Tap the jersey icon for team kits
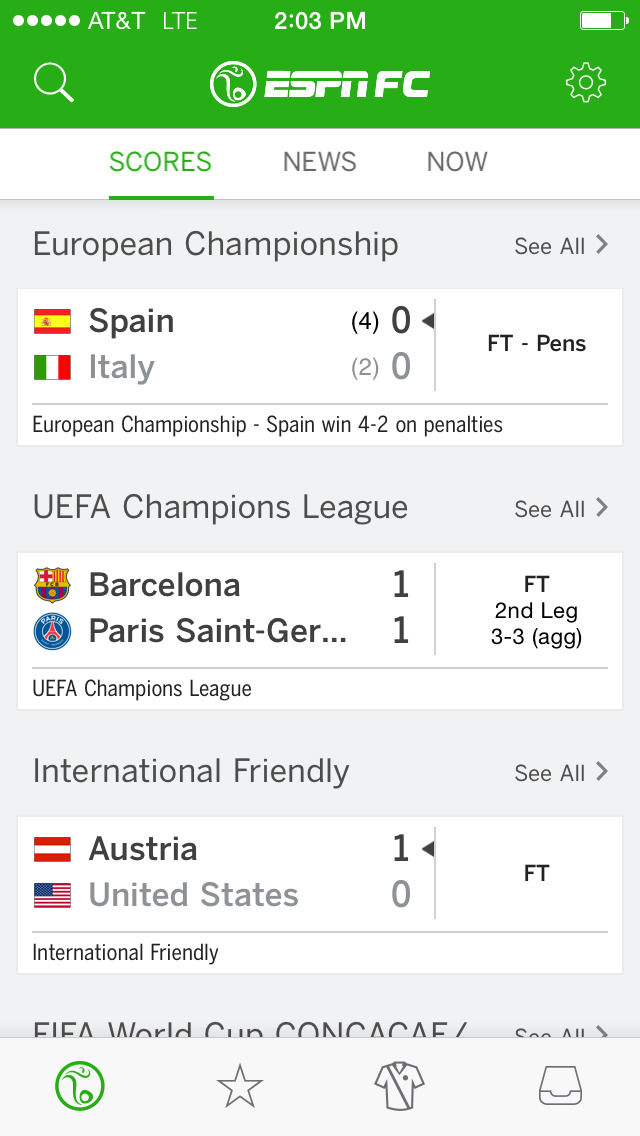Screen dimensions: 640x1136 400,1085
